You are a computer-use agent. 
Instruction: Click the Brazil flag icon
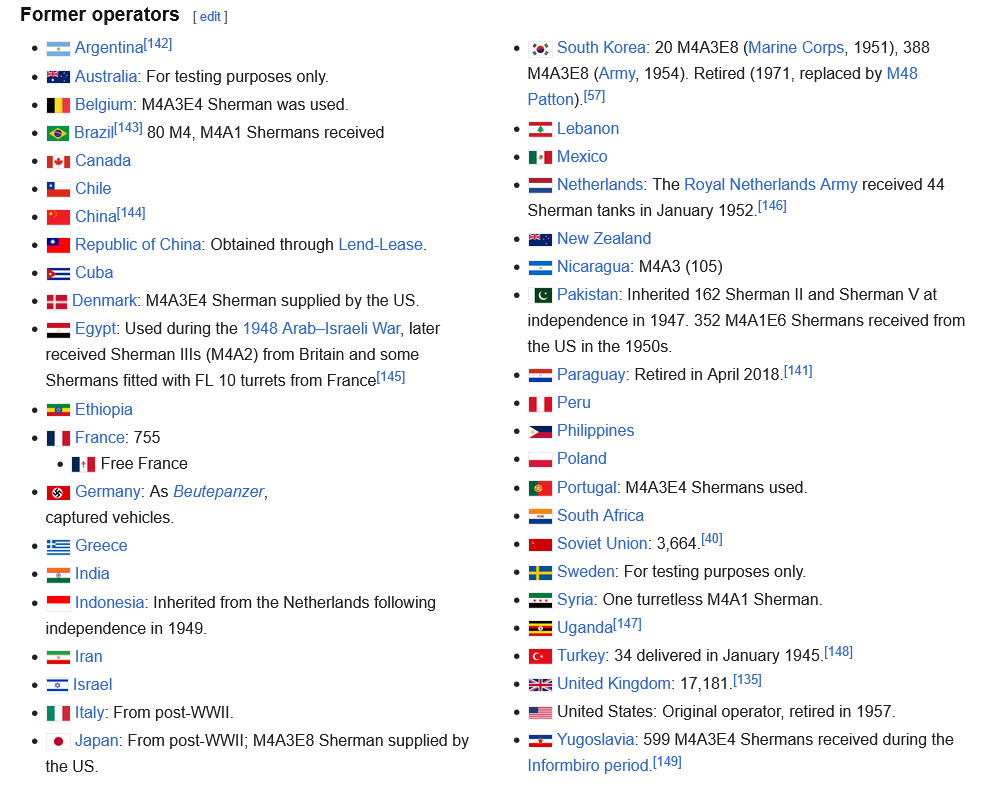tap(57, 133)
